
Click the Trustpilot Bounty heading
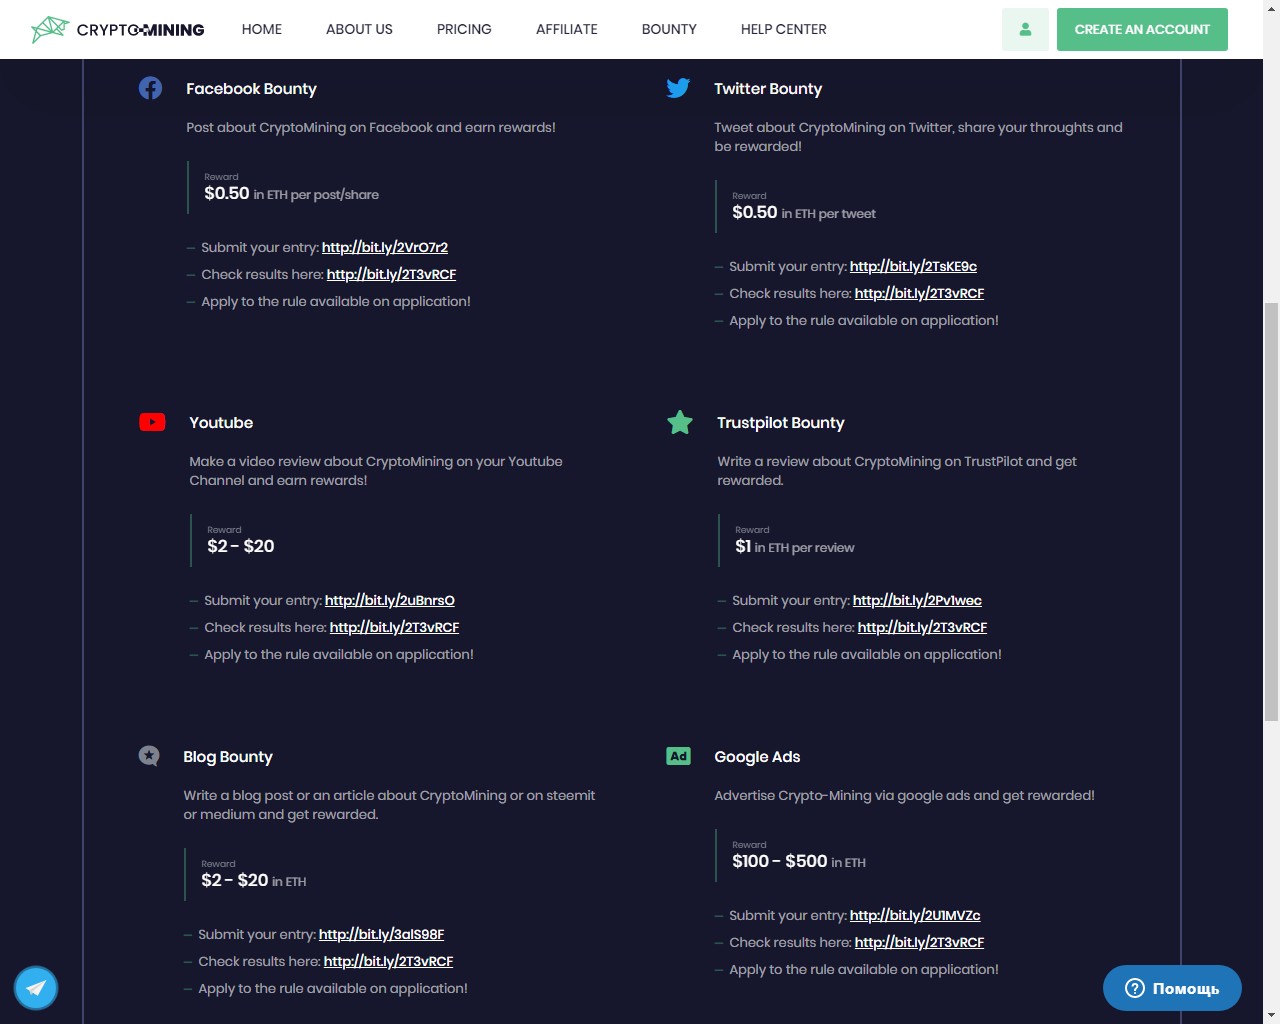(780, 422)
